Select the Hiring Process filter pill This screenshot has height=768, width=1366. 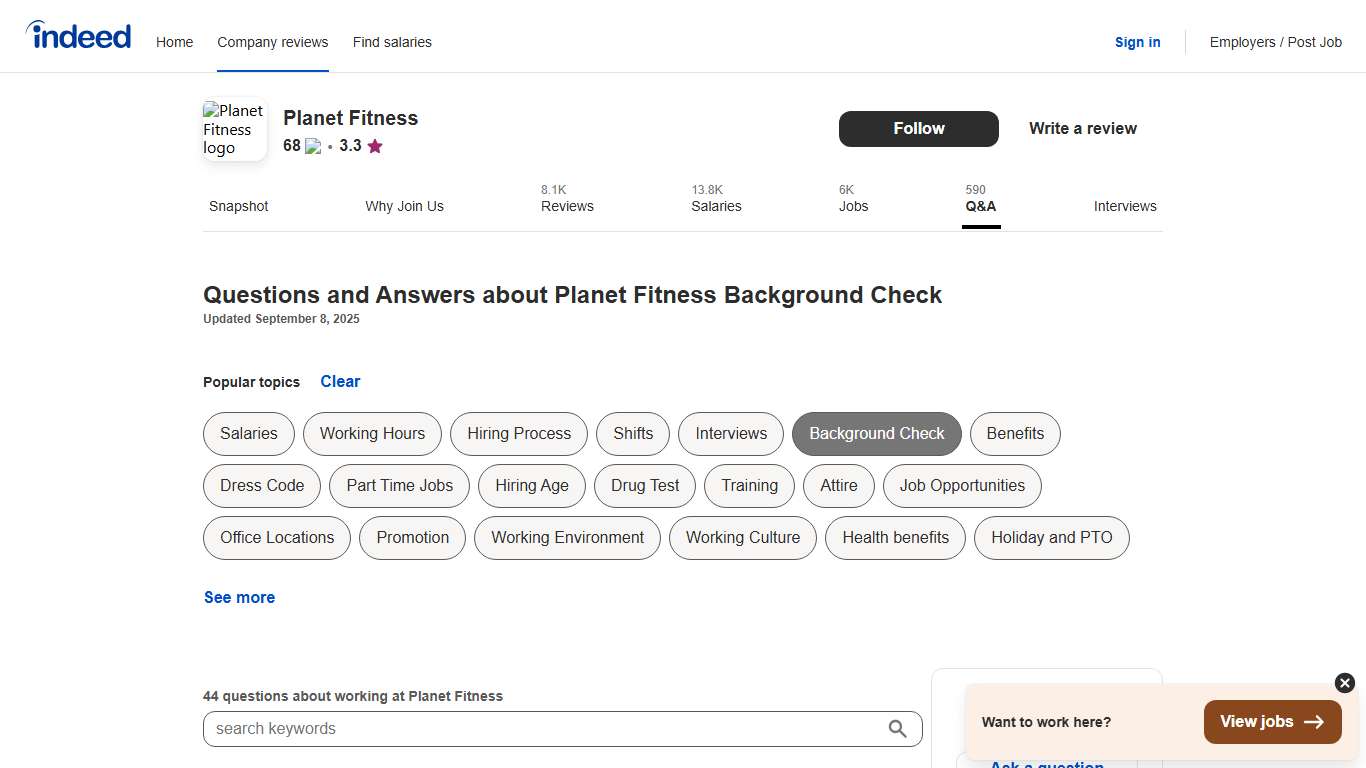[x=518, y=433]
